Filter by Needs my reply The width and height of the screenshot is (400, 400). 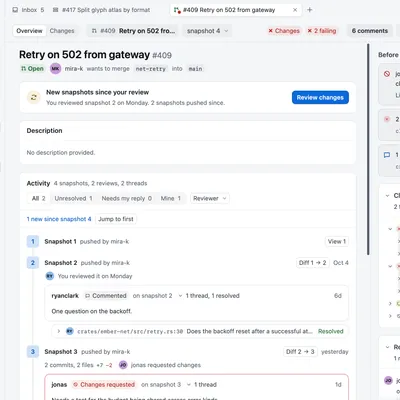[x=127, y=198]
